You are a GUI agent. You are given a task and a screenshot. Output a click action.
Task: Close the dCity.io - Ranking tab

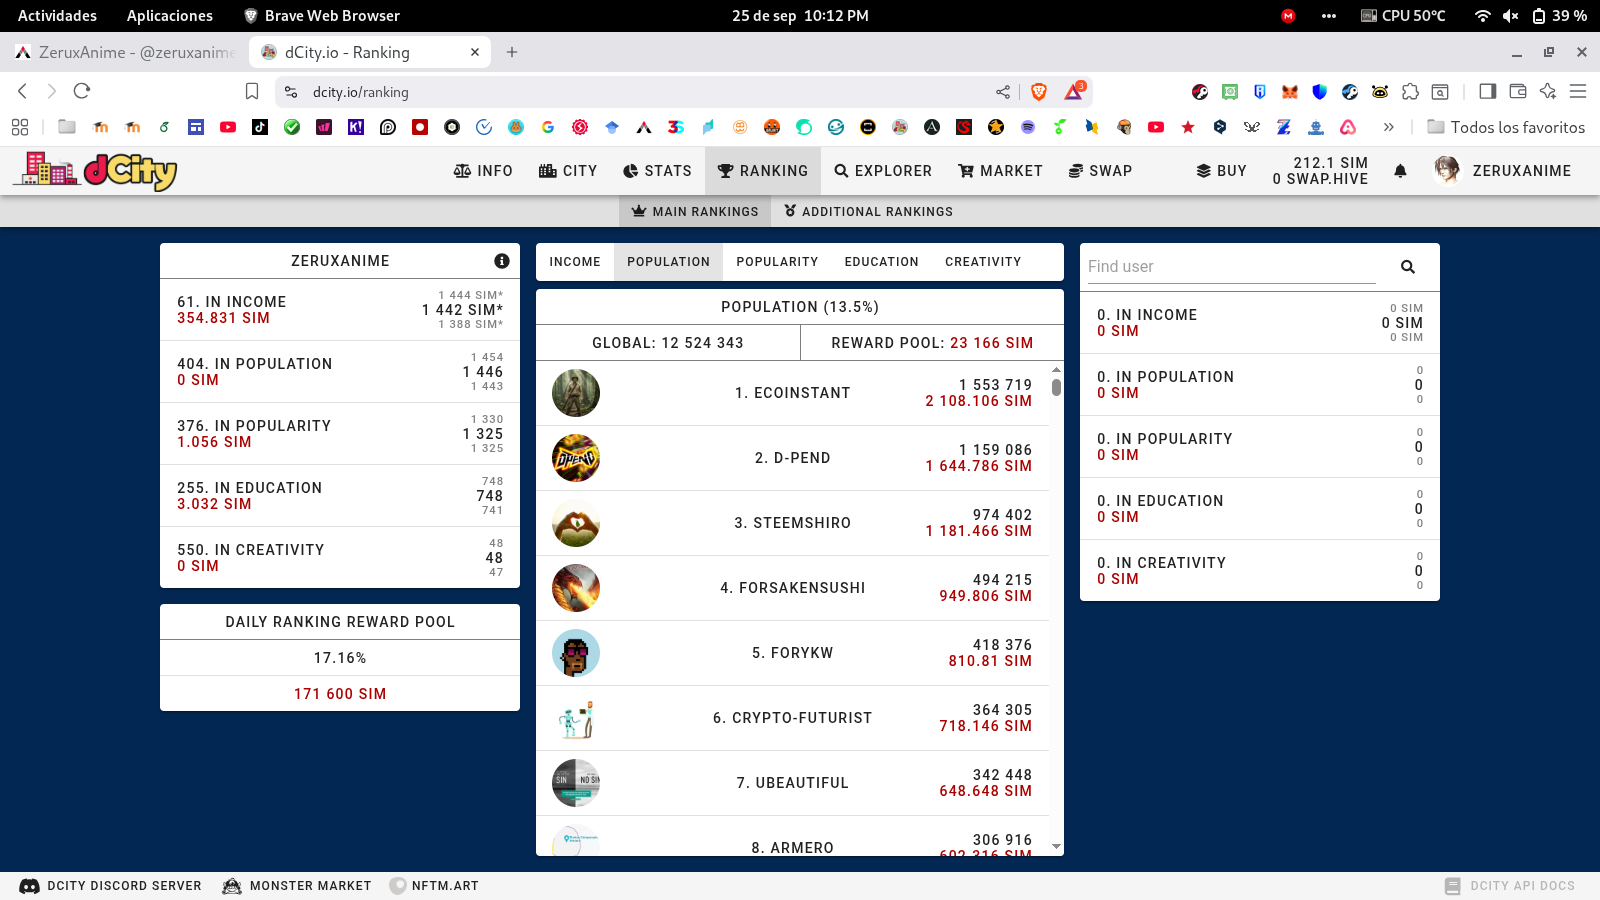475,52
